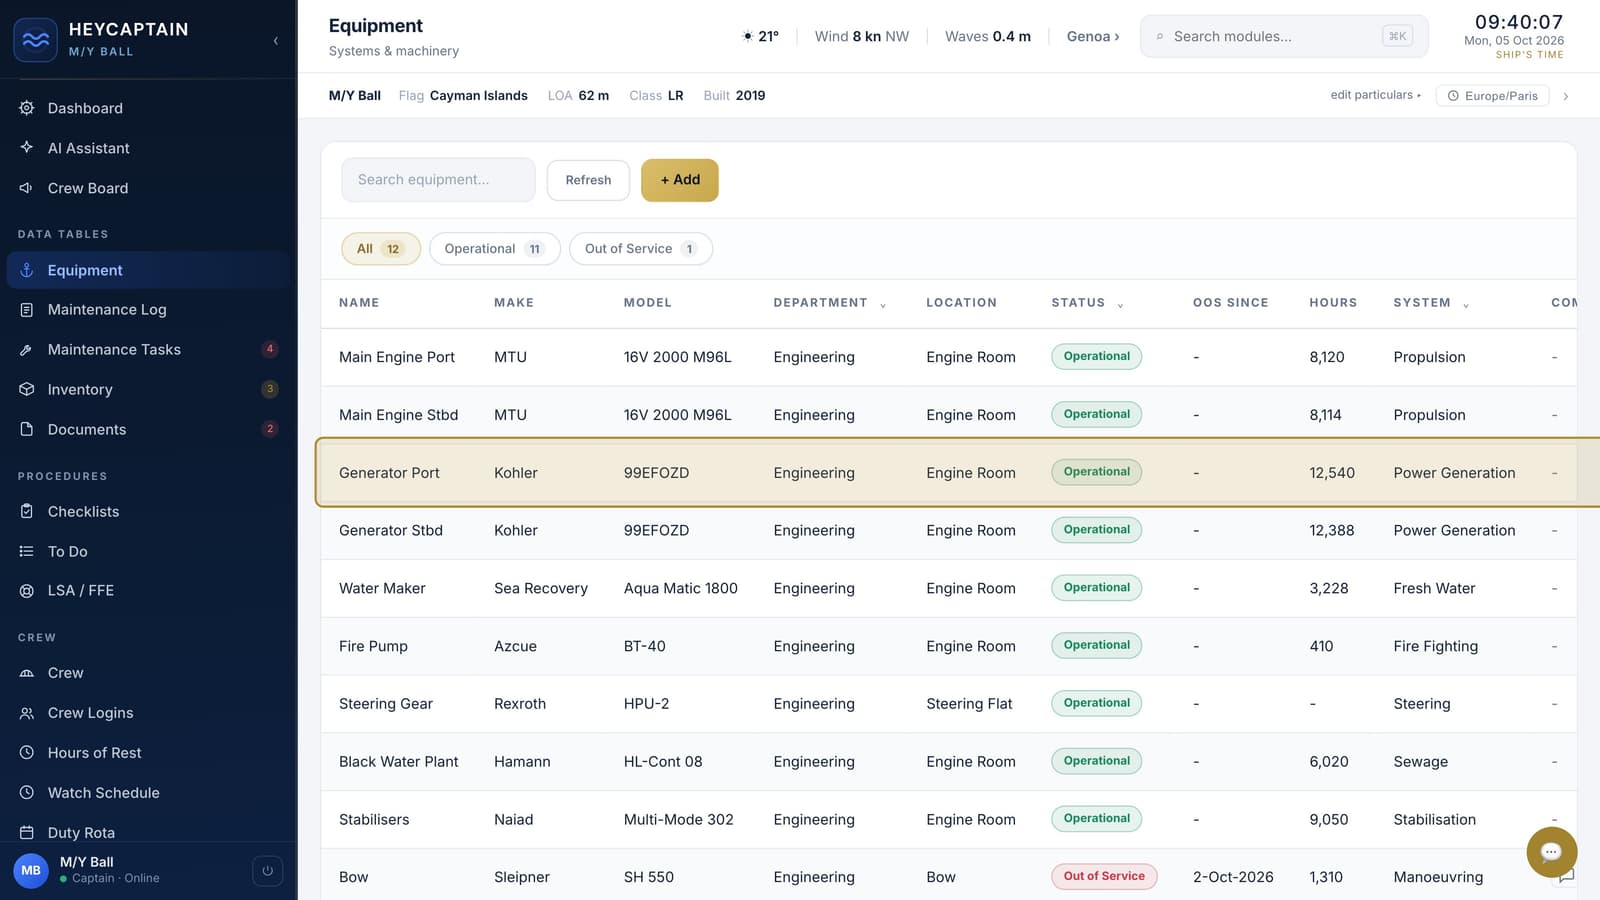Open Watch Schedule clock icon
1600x900 pixels.
click(27, 793)
